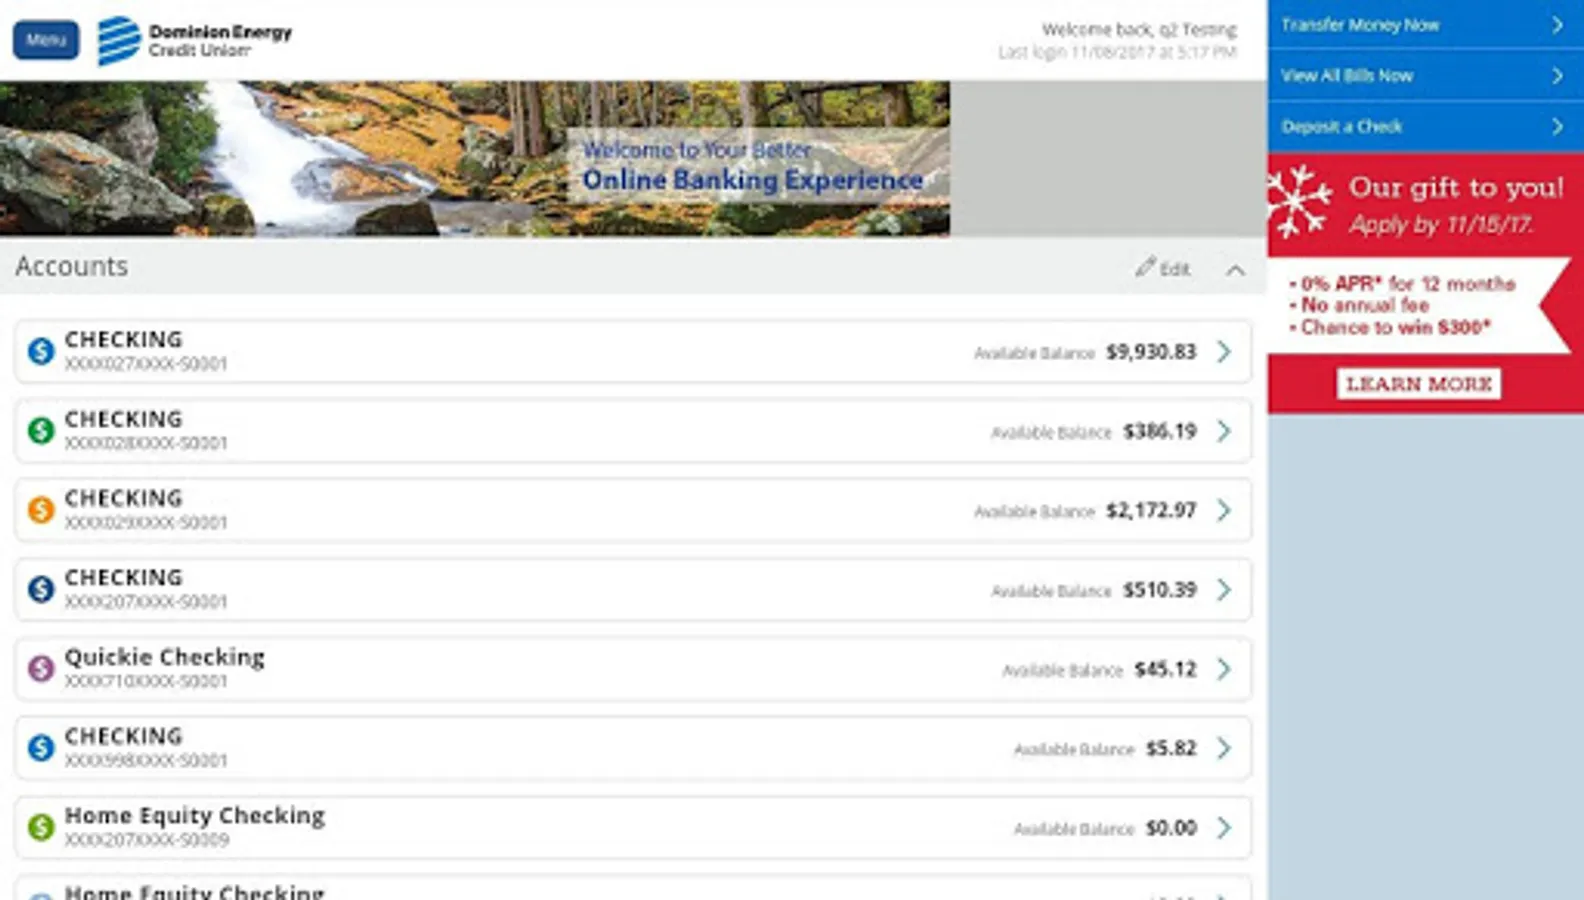Open the checking account with the $386.19 balance via its chevron

click(x=1224, y=431)
